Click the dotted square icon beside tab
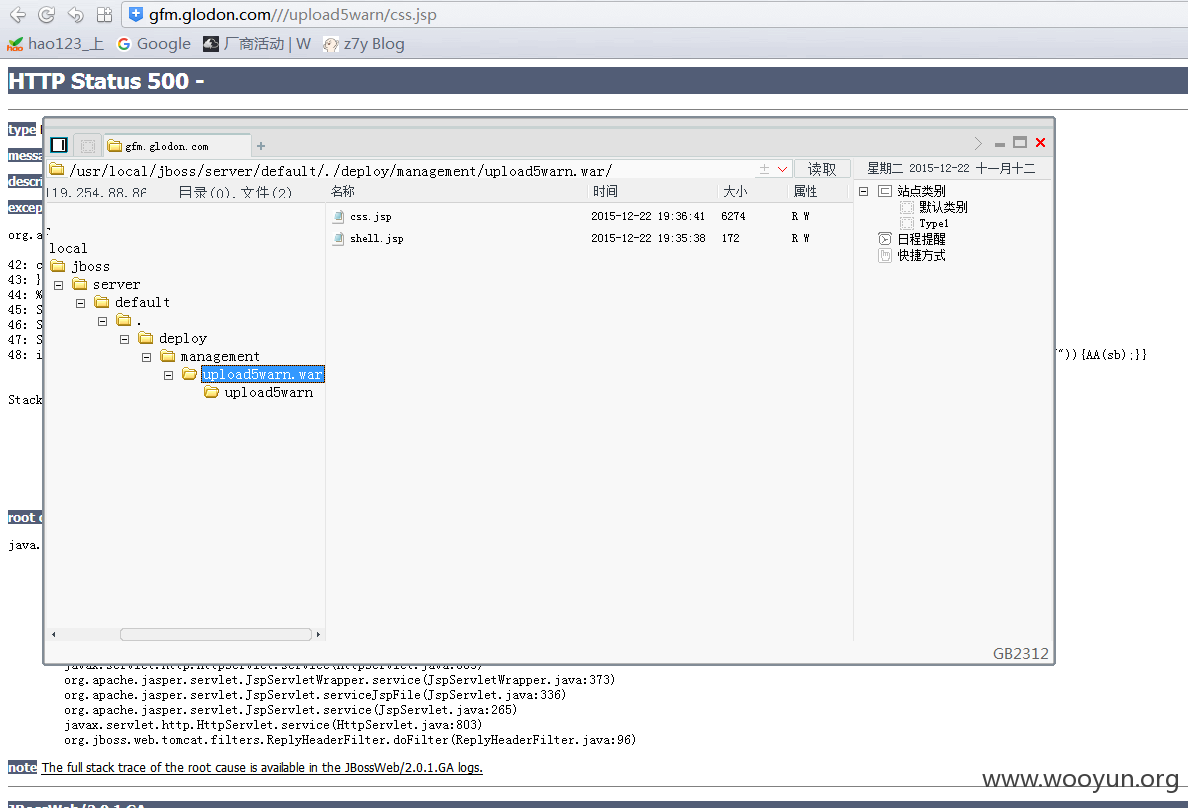1188x808 pixels. pos(88,146)
